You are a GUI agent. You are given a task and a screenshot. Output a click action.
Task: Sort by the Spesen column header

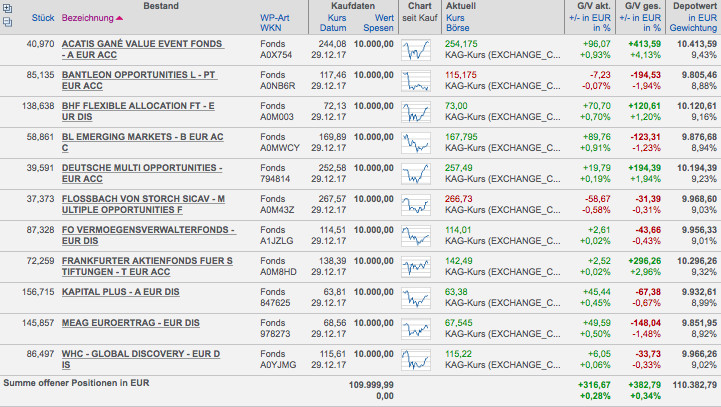coord(378,28)
